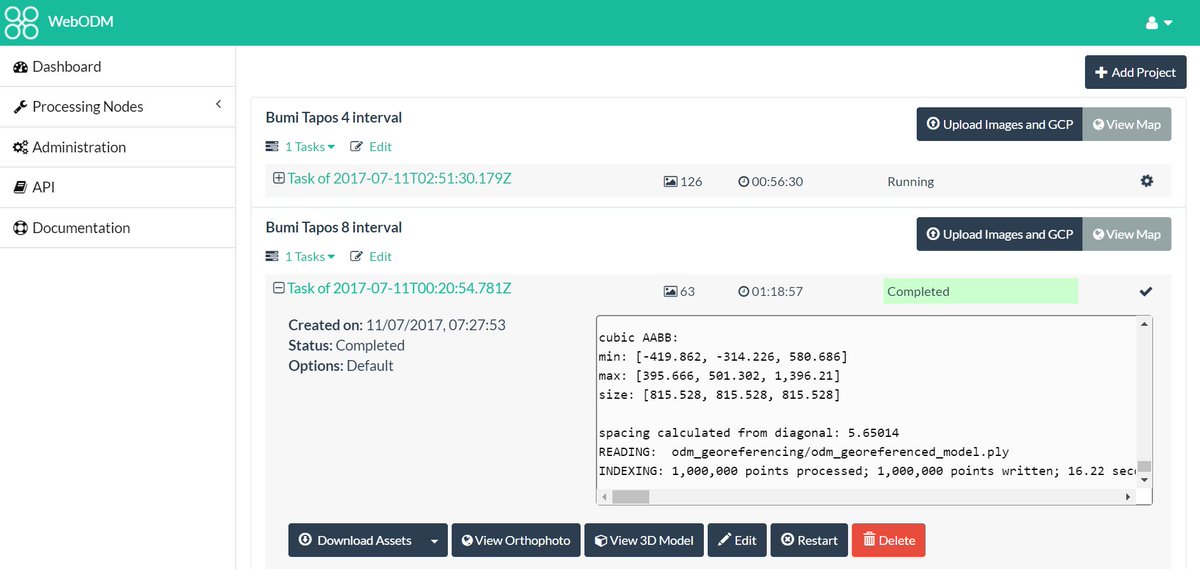Screen dimensions: 1200x569
Task: Upload Images and GCP for Bumi Tapos 4 interval
Action: (1000, 124)
